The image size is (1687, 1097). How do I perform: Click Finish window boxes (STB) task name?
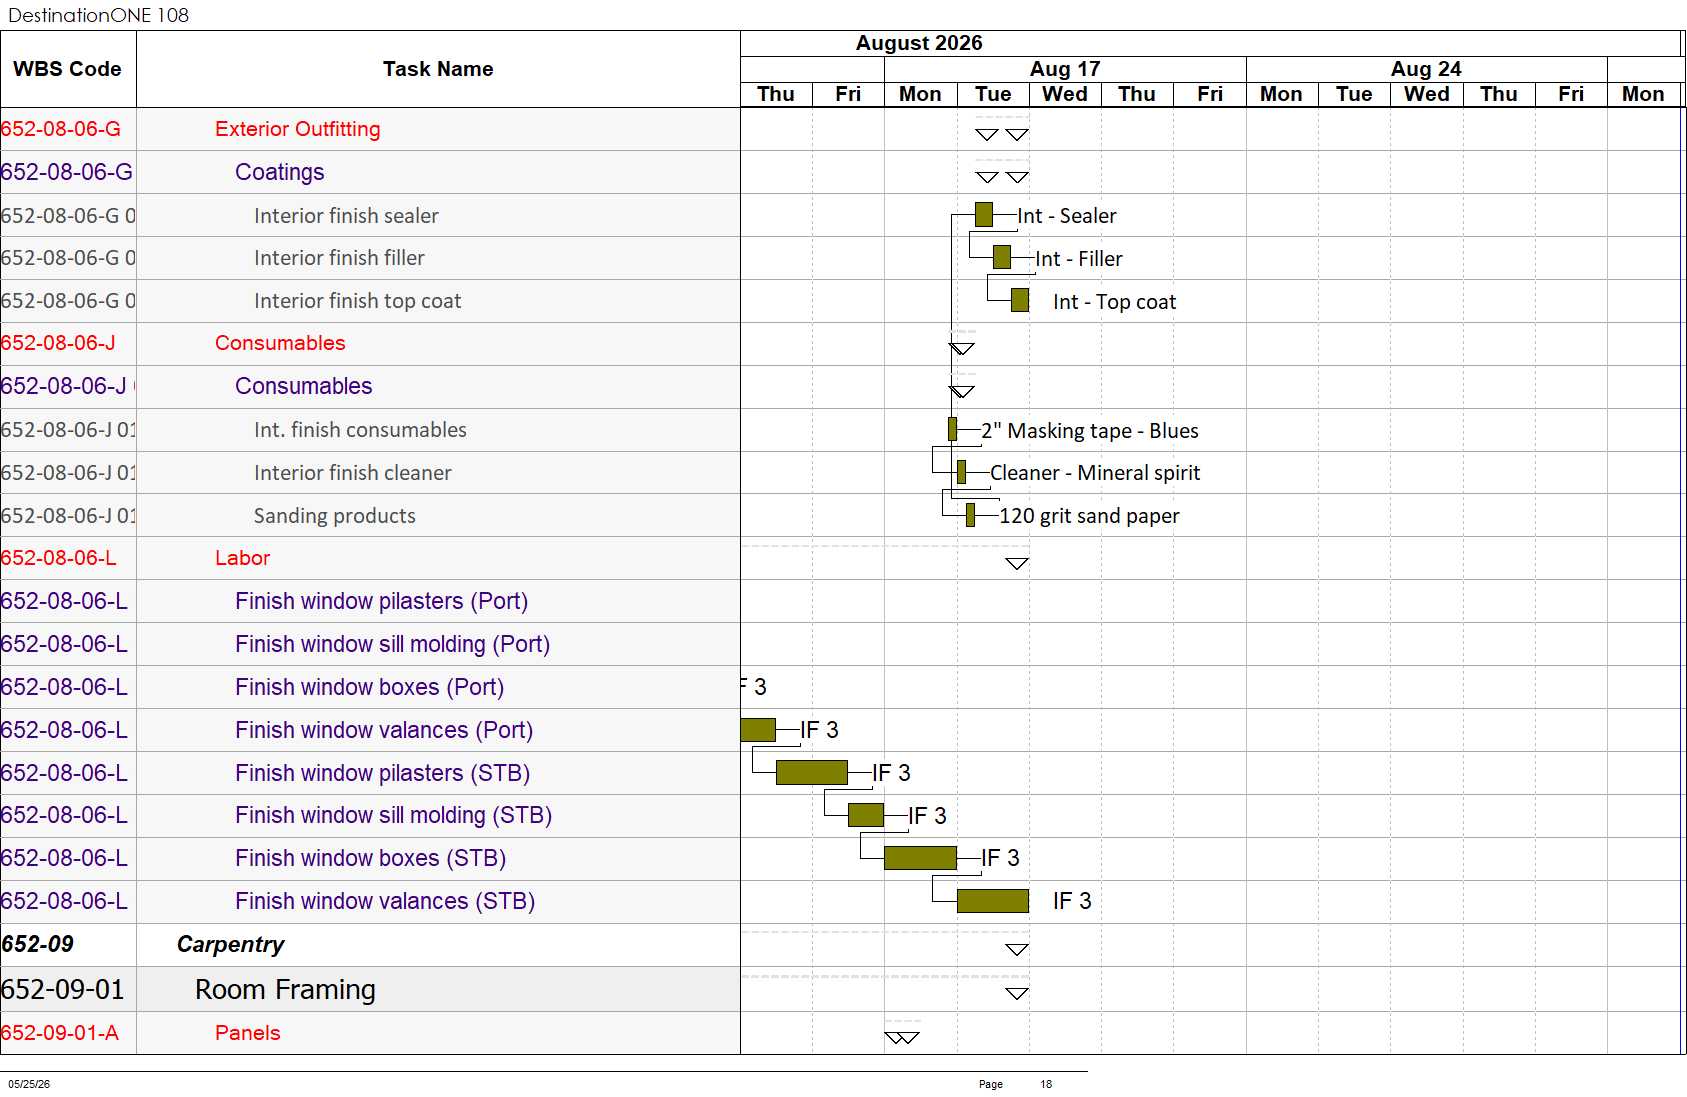click(x=371, y=858)
